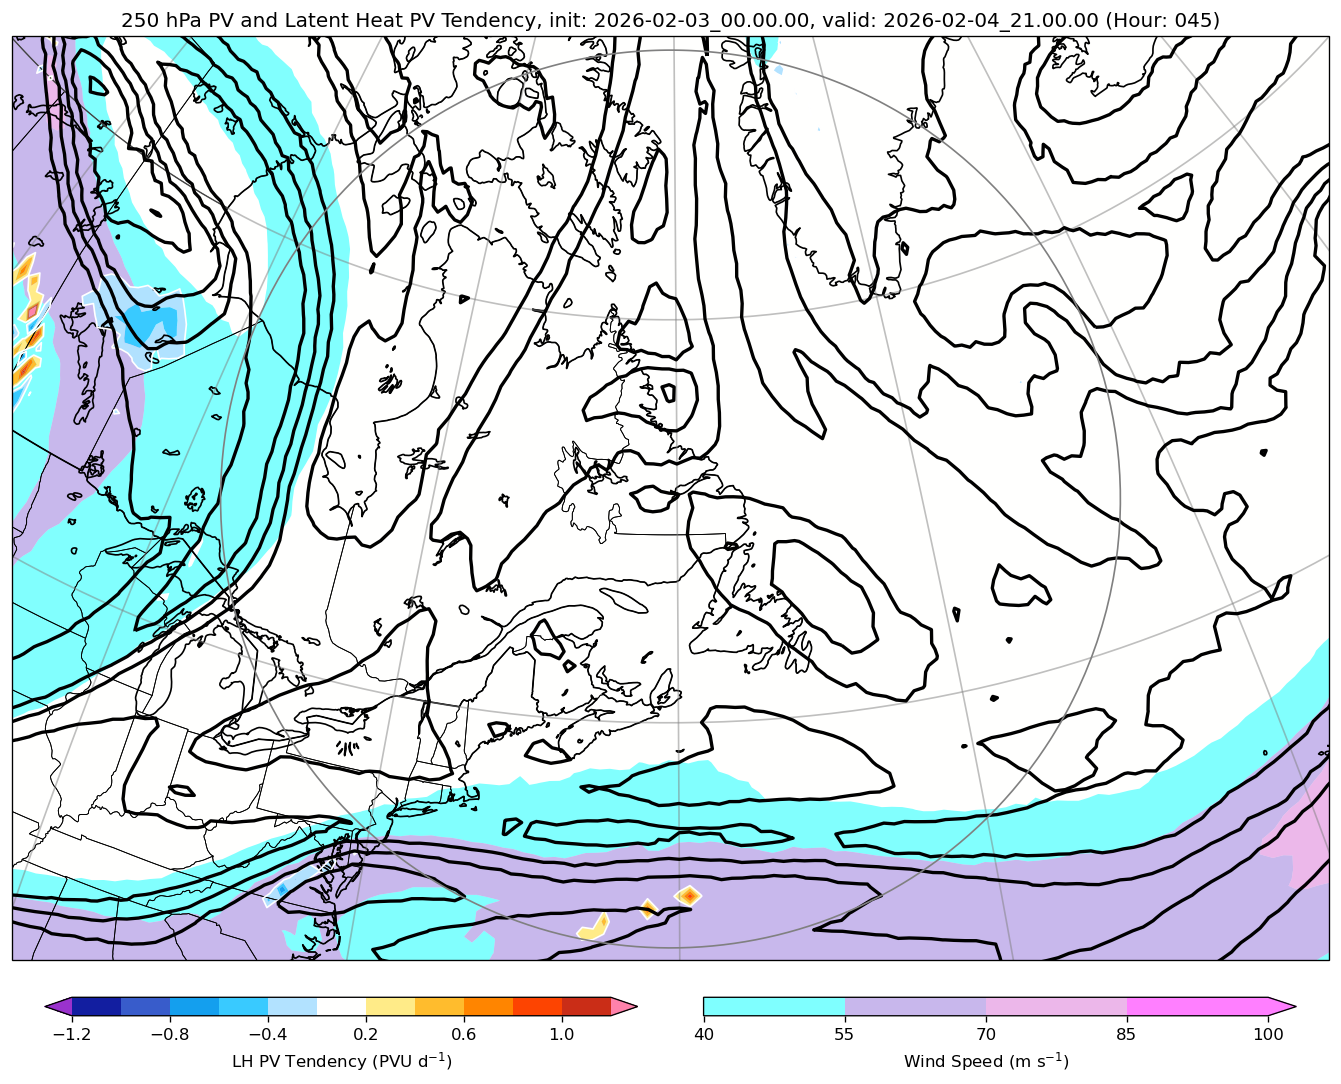
Task: Select the pale yellow swatch right of 0.2
Action: tap(390, 1006)
